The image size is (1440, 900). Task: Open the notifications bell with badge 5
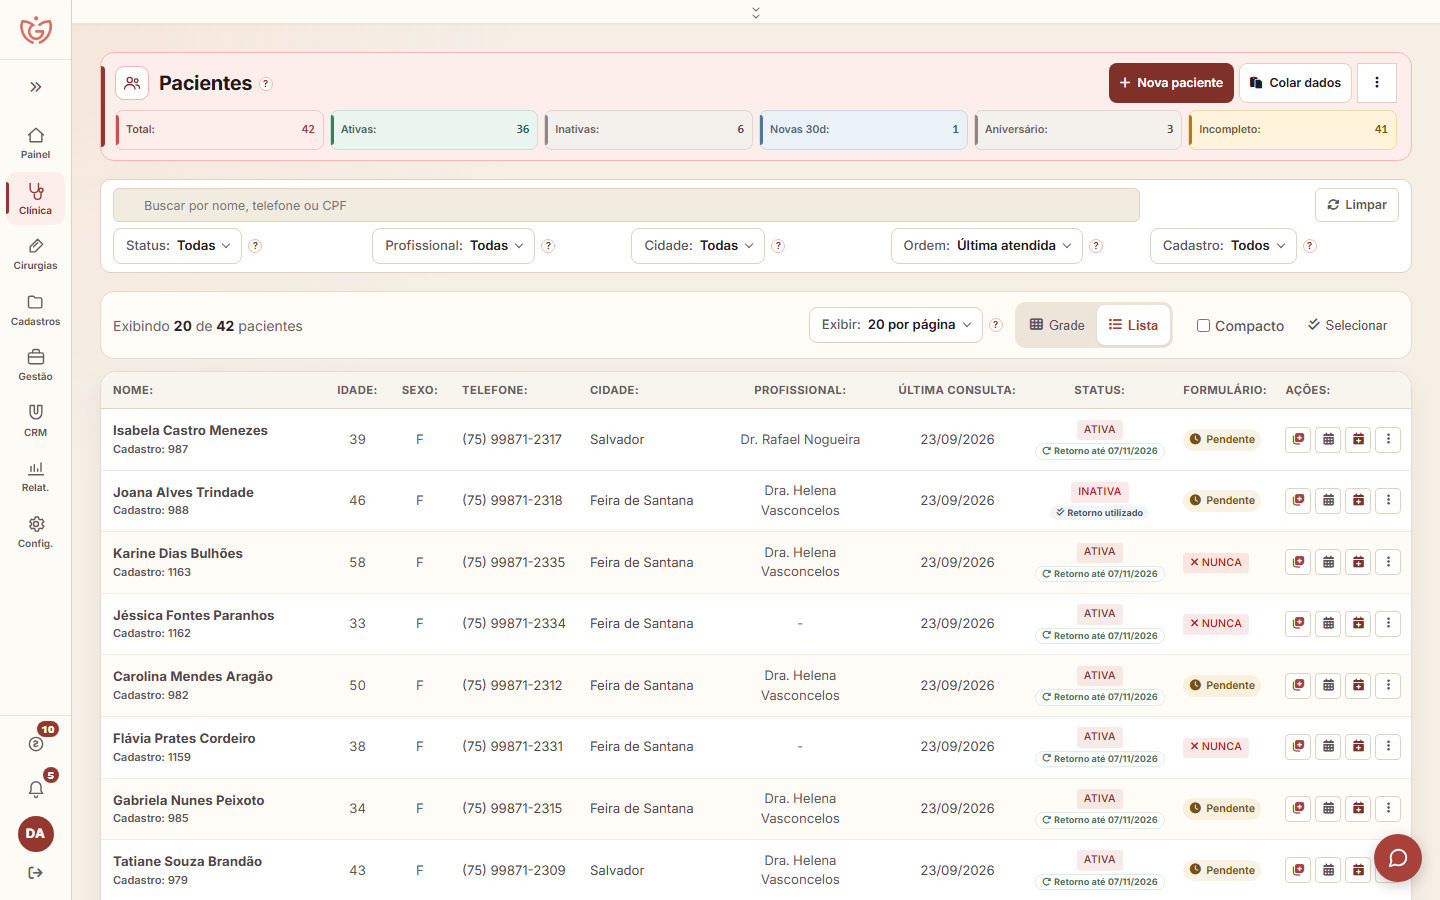point(36,789)
